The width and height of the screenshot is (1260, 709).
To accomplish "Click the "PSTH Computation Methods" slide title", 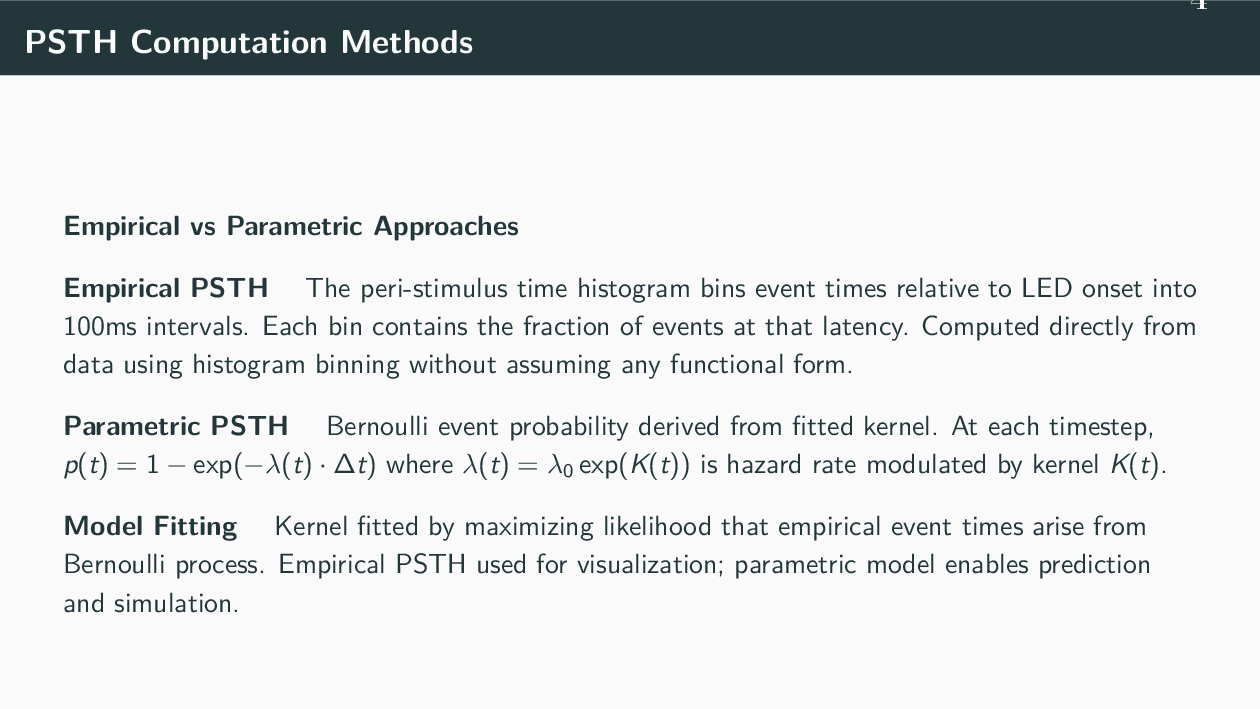I will click(x=248, y=42).
